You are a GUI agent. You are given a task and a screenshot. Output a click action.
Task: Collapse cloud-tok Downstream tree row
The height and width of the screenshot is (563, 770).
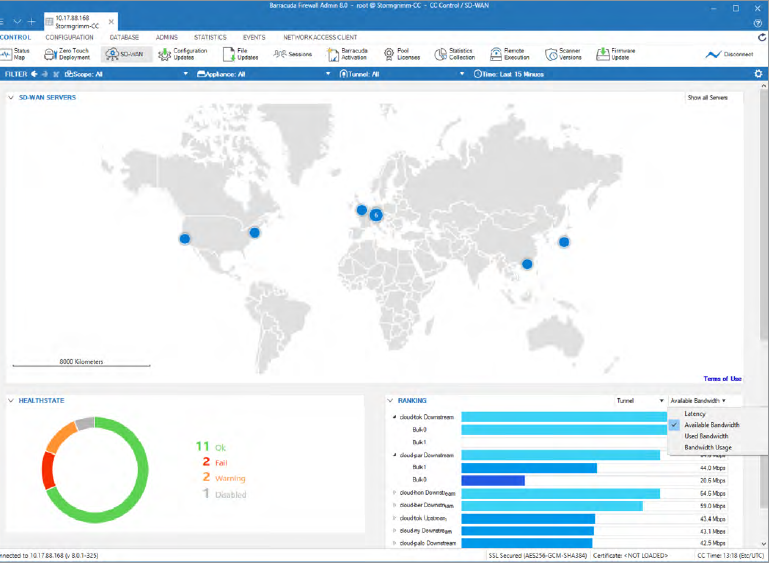(x=394, y=417)
